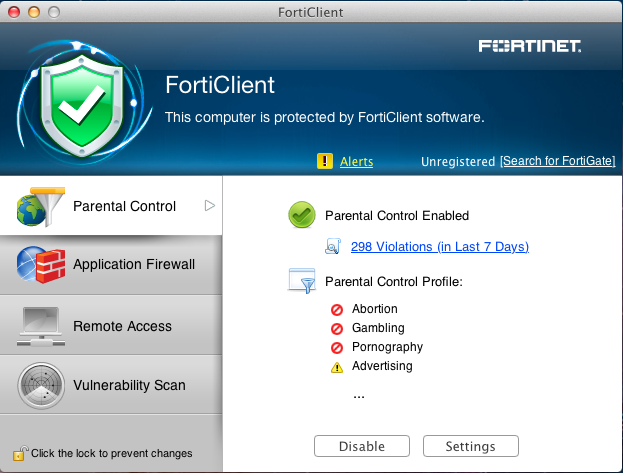Click the Application Firewall brick wall icon

click(41, 264)
